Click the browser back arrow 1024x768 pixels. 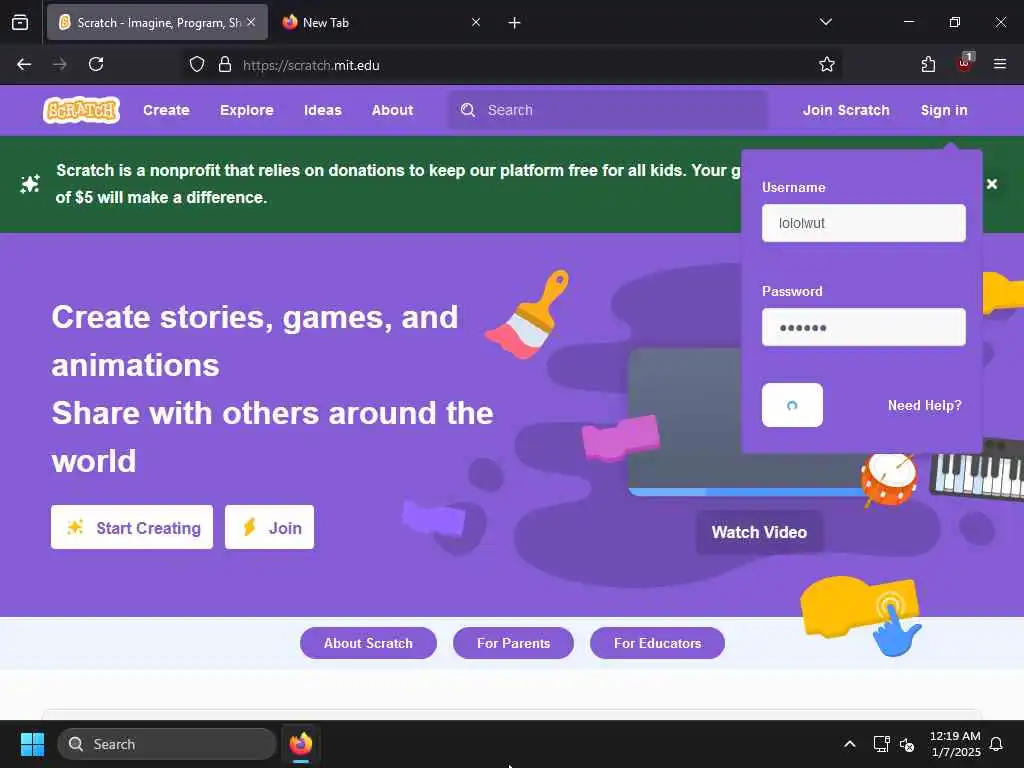coord(24,65)
